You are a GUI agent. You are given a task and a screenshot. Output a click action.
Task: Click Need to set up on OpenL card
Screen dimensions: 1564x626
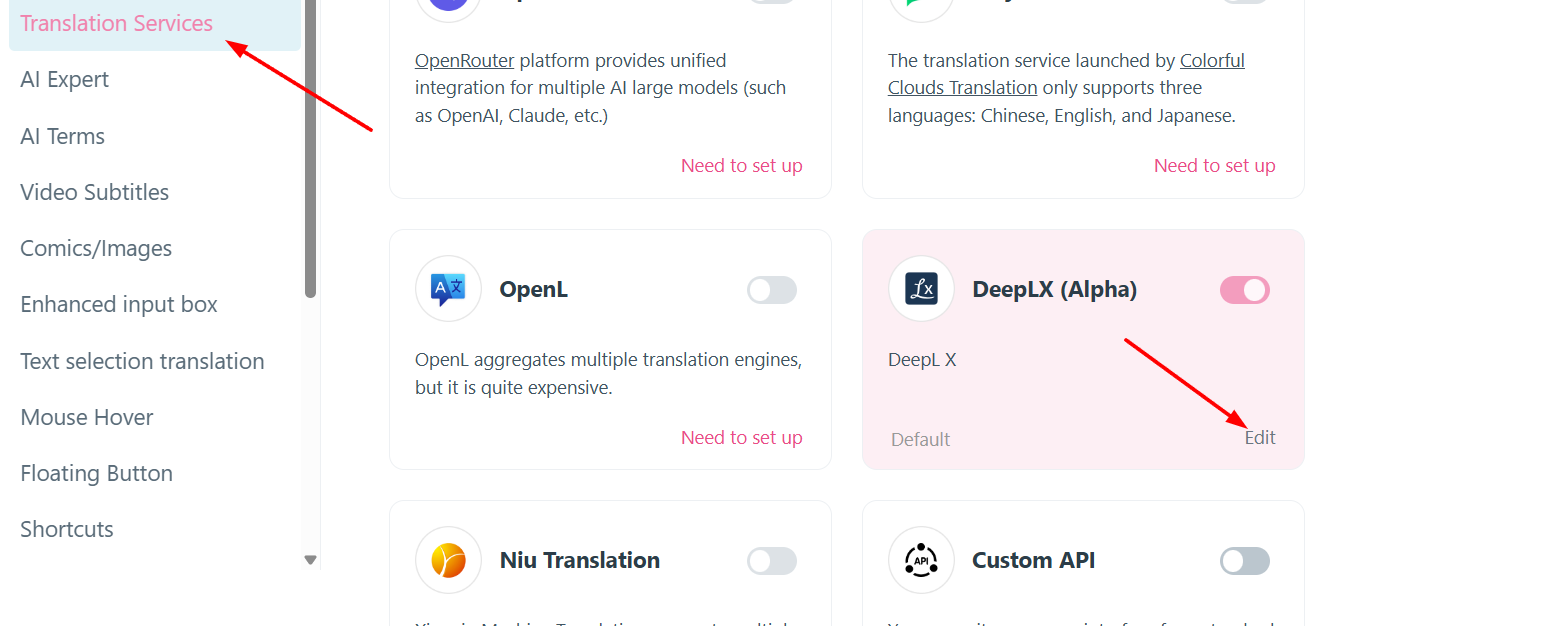point(742,438)
